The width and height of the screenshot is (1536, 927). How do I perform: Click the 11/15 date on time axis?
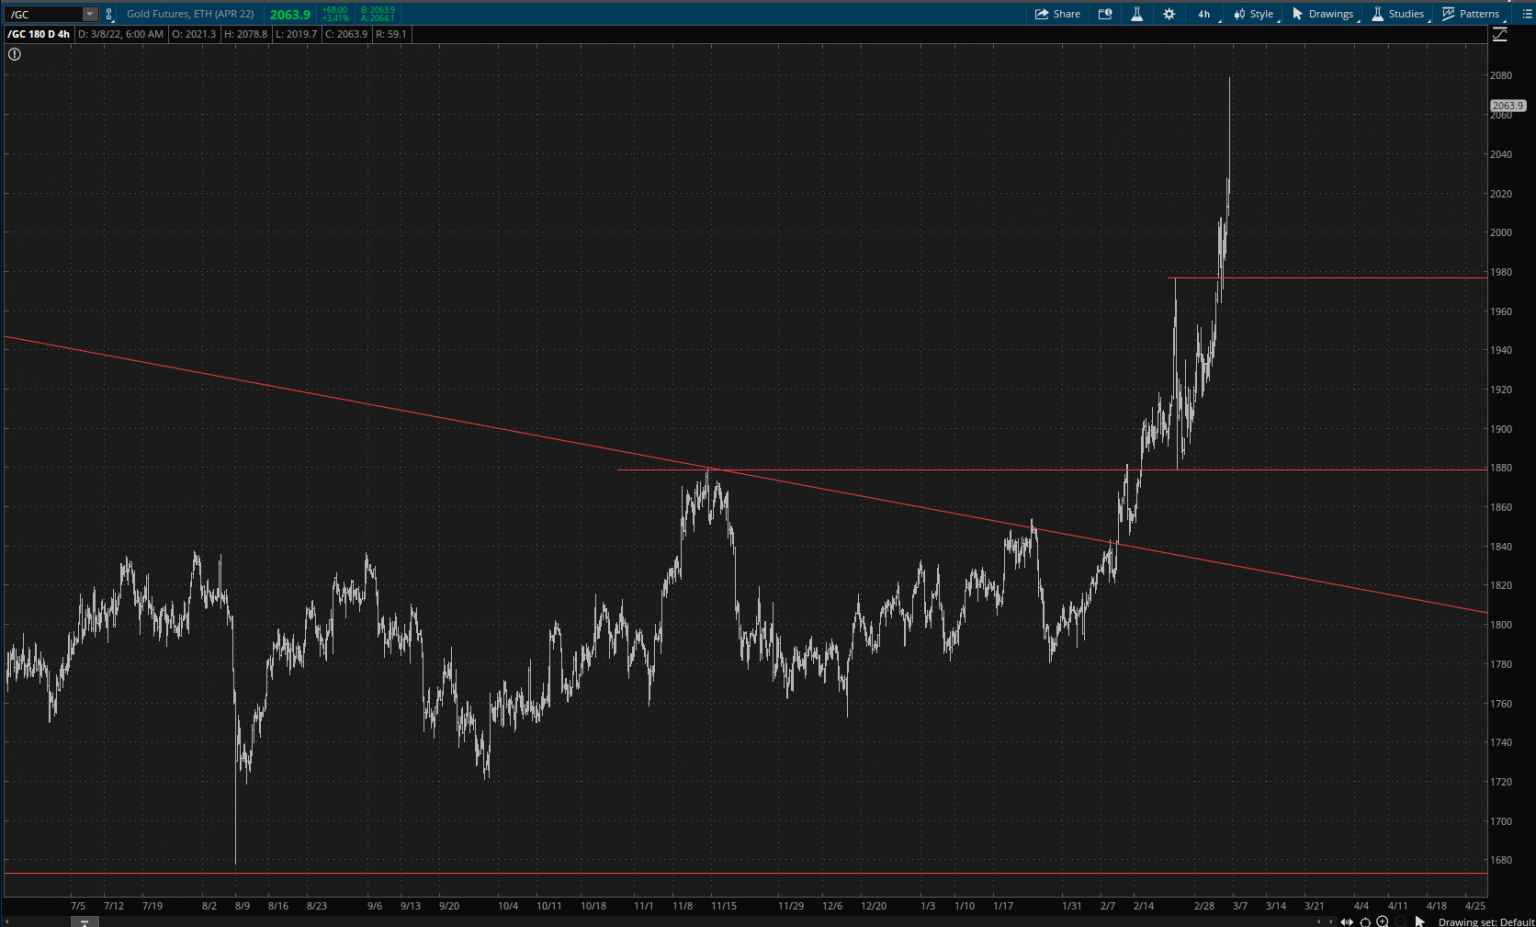[724, 906]
